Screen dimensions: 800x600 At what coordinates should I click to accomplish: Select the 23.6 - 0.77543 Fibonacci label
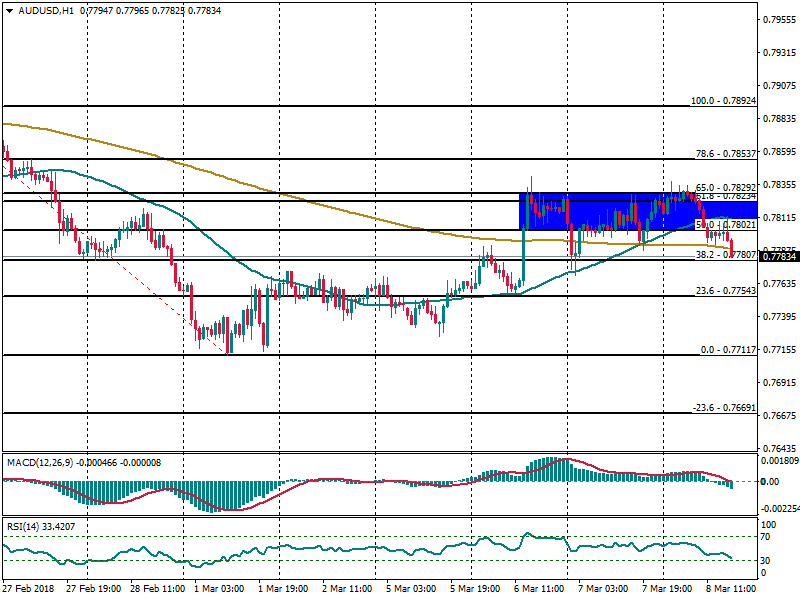pos(726,291)
